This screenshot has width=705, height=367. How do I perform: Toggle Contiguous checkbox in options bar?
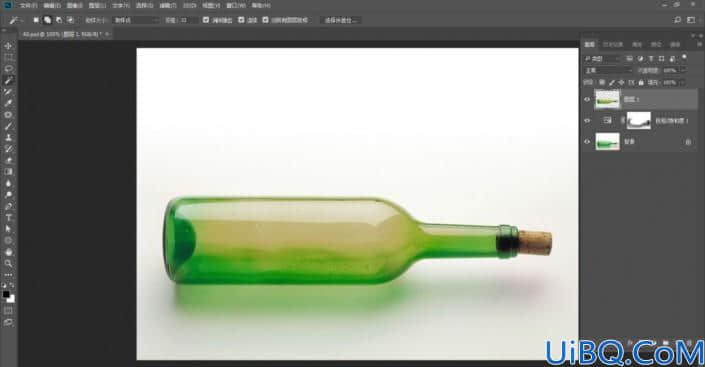pyautogui.click(x=241, y=20)
